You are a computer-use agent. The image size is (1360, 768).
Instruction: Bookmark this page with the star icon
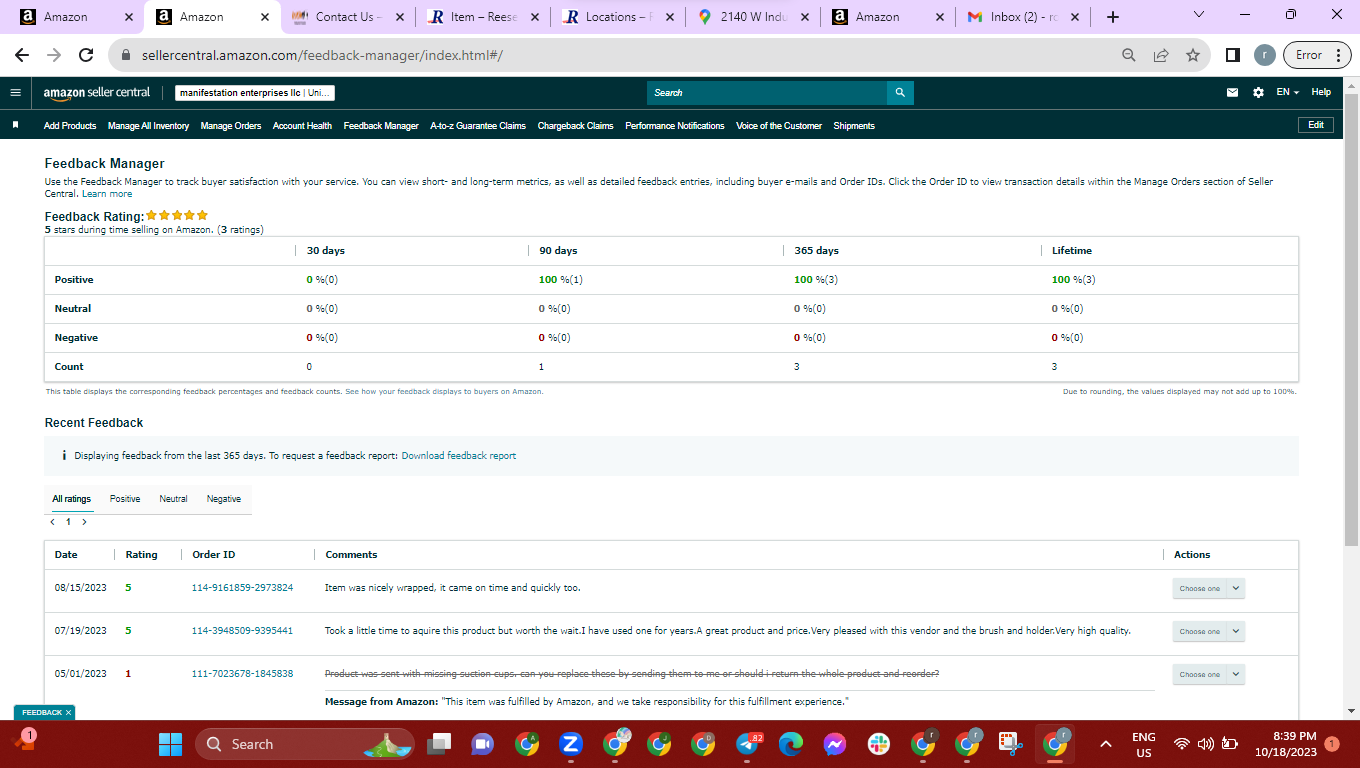coord(1193,55)
